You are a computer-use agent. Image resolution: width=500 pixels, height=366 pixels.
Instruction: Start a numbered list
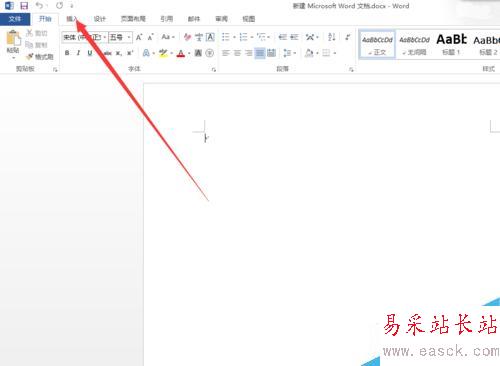(243, 37)
